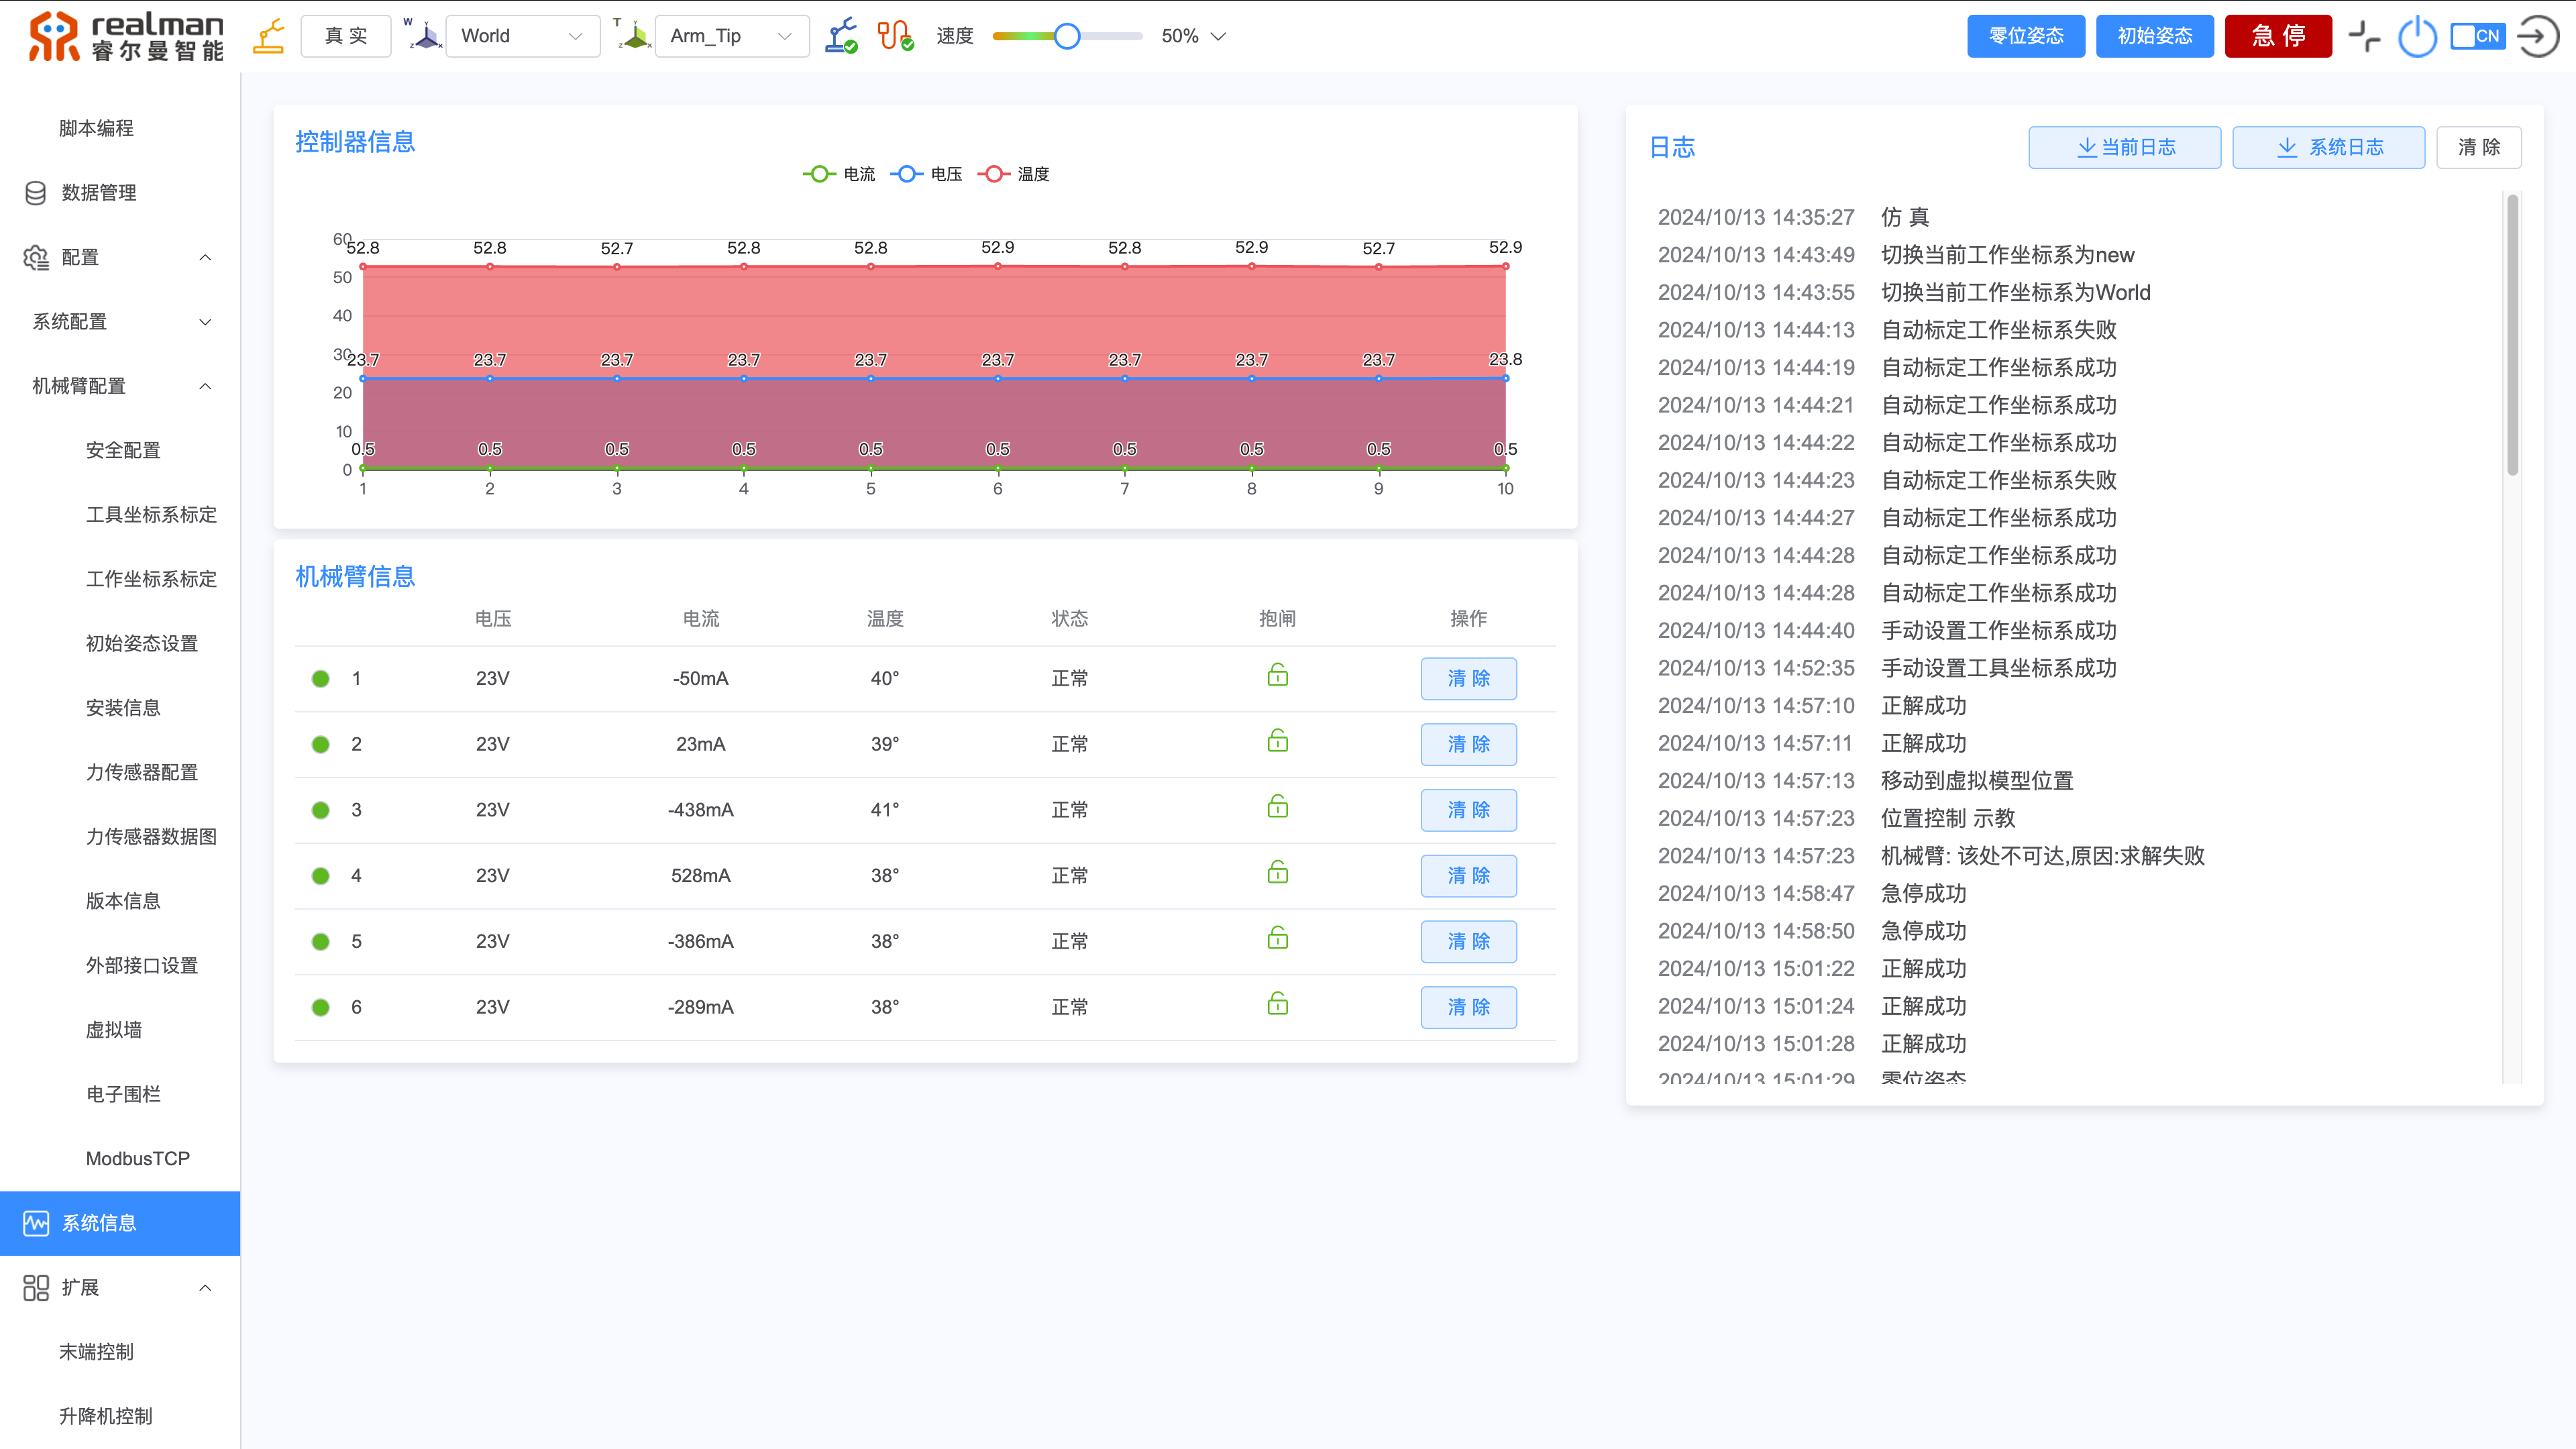Screen dimensions: 2576x1449
Task: Open 末端控制 under 扩展
Action: [96, 1352]
